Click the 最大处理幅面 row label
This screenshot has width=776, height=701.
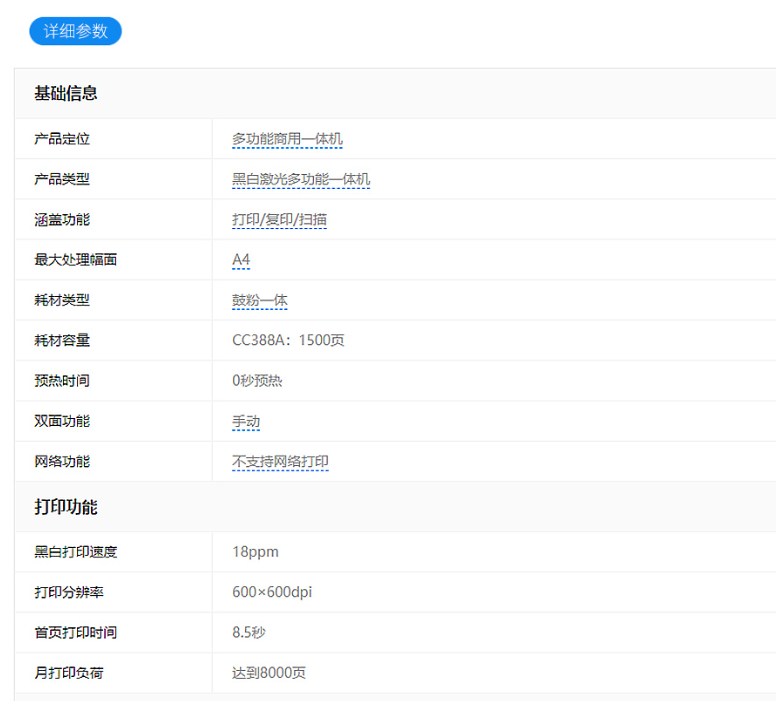point(76,260)
